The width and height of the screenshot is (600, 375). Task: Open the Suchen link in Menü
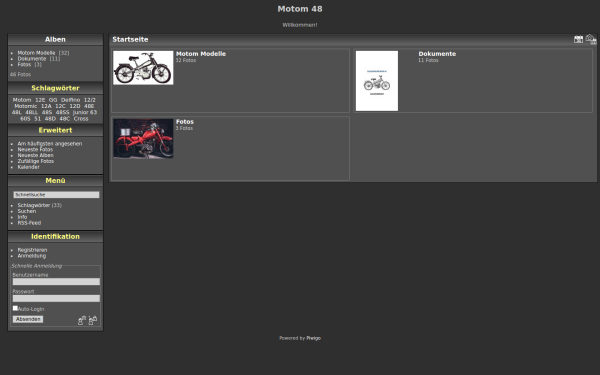[27, 211]
